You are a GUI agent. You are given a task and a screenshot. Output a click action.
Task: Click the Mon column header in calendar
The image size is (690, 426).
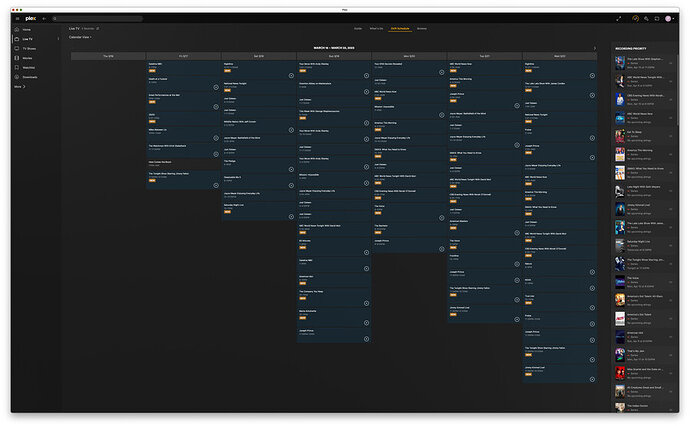409,56
